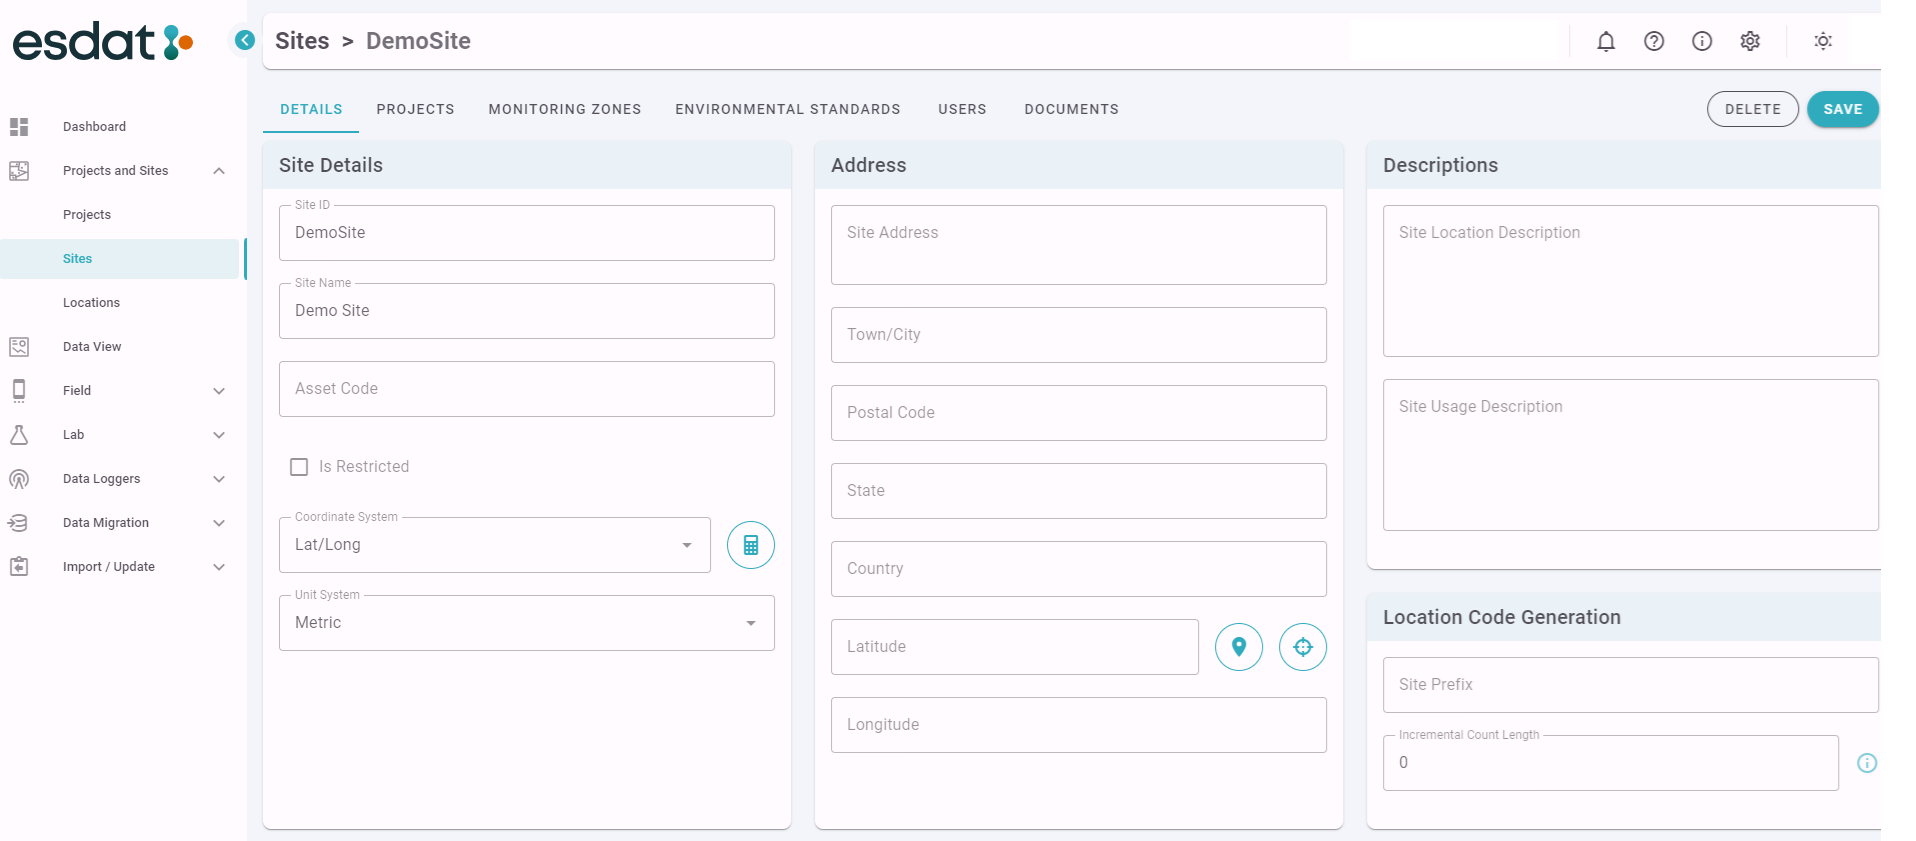Click the Town/City field
This screenshot has width=1916, height=841.
(x=1079, y=335)
